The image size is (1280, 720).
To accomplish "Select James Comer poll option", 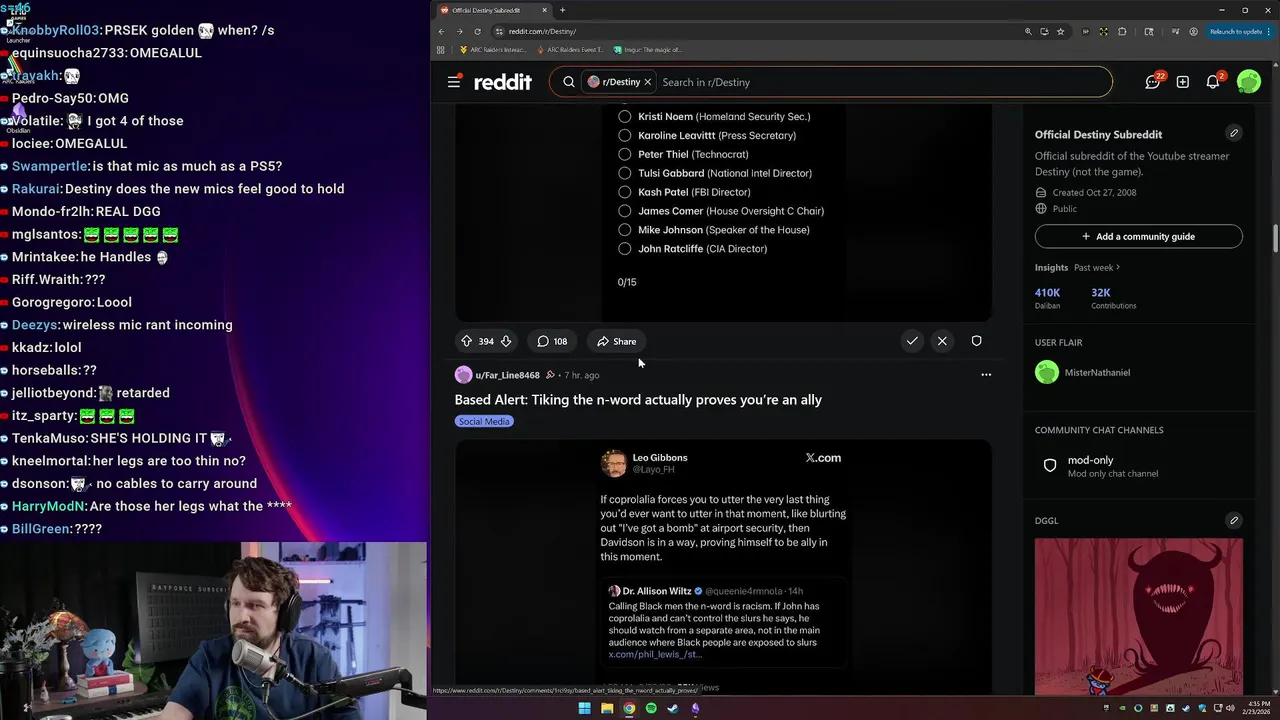I will 624,211.
